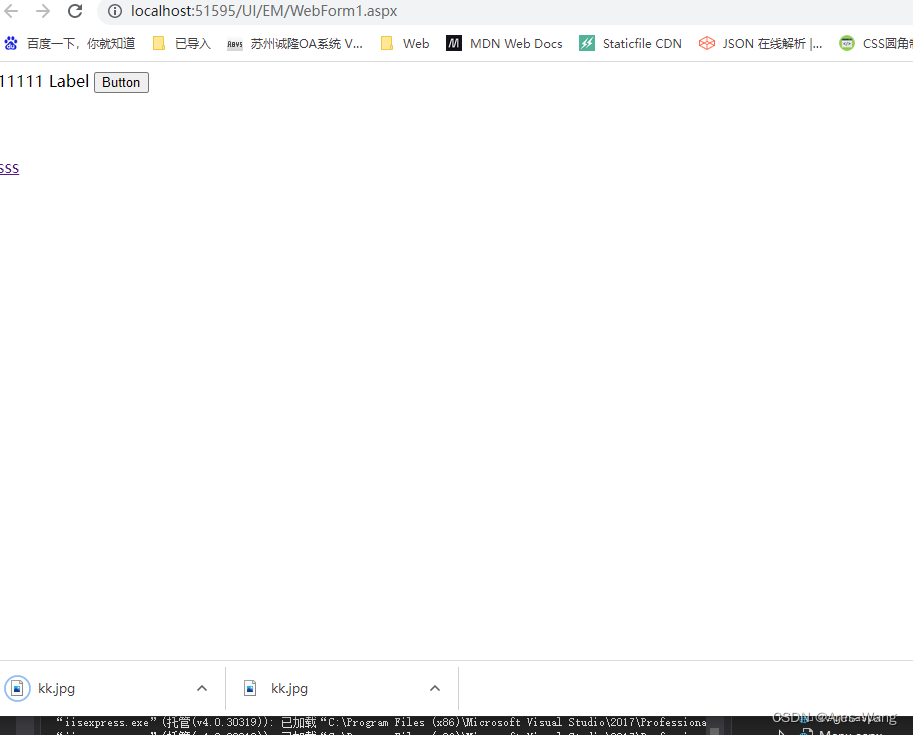
Task: Open the Staticfile CDN bookmark
Action: pyautogui.click(x=630, y=43)
